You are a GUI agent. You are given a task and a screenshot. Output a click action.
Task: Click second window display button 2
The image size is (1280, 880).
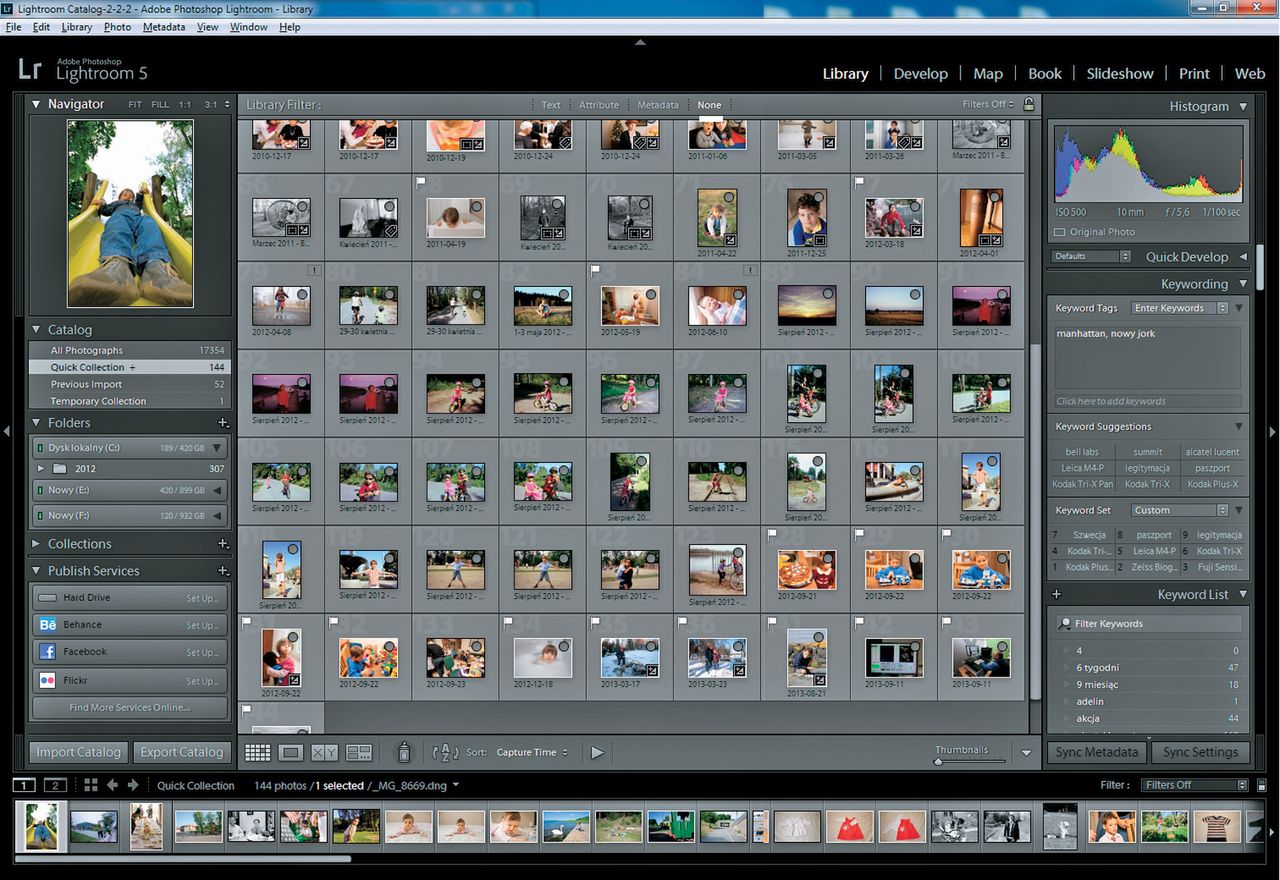click(x=55, y=785)
